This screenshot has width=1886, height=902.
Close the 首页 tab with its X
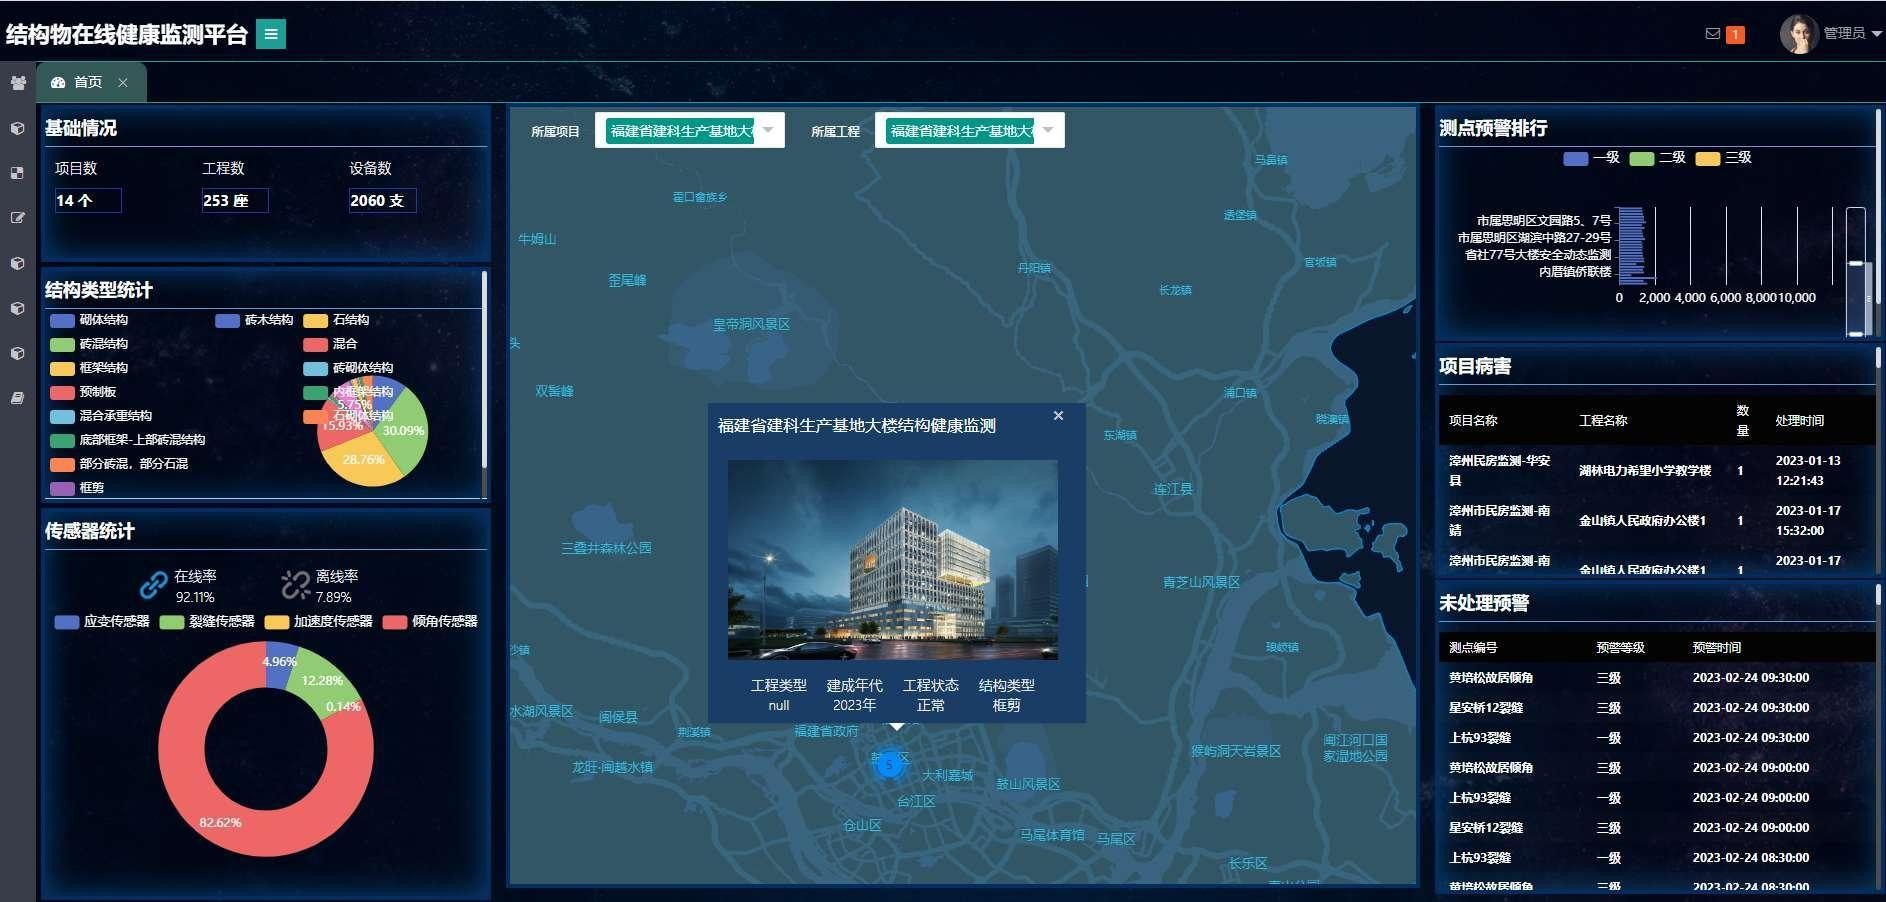click(x=123, y=83)
